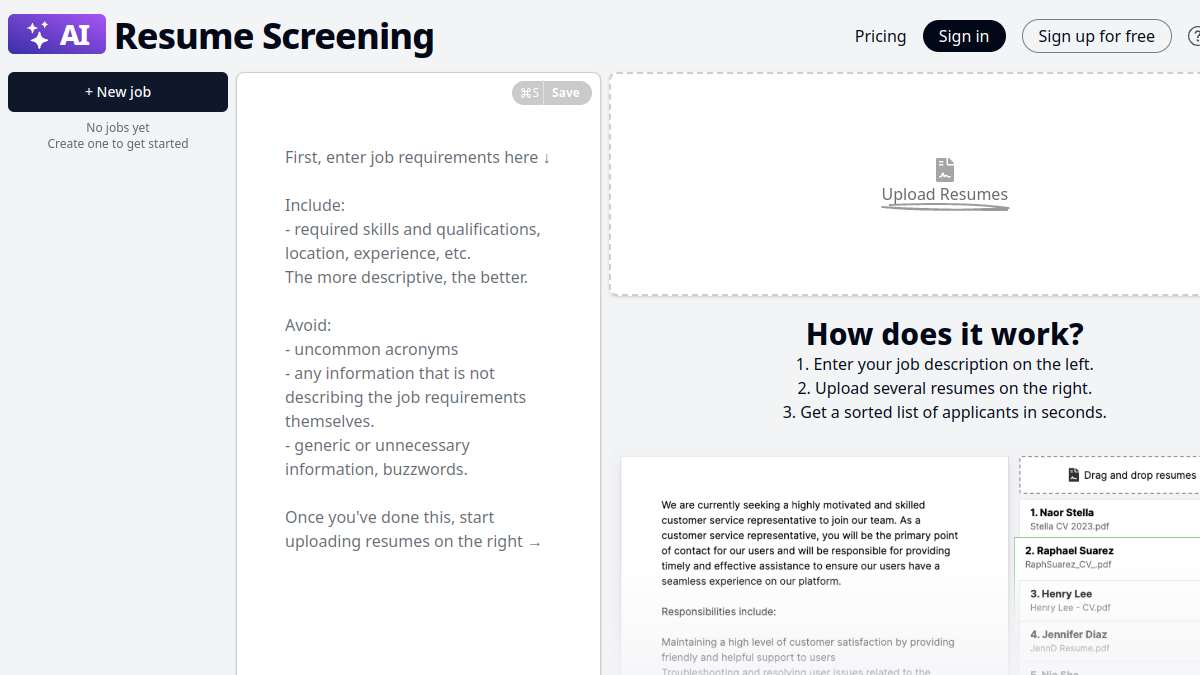Click the purple AI sparkle logo
Screen dimensions: 1200x675
[57, 35]
